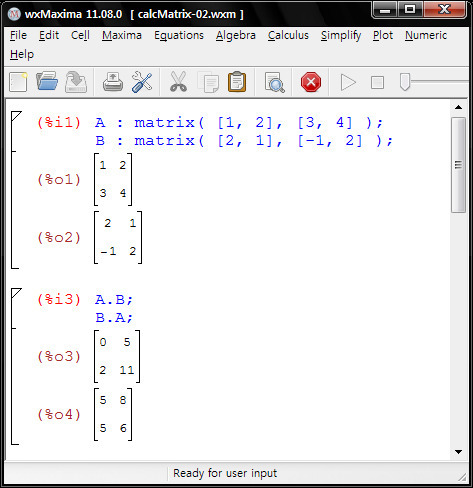Click the %o3 matrix output

tap(117, 356)
